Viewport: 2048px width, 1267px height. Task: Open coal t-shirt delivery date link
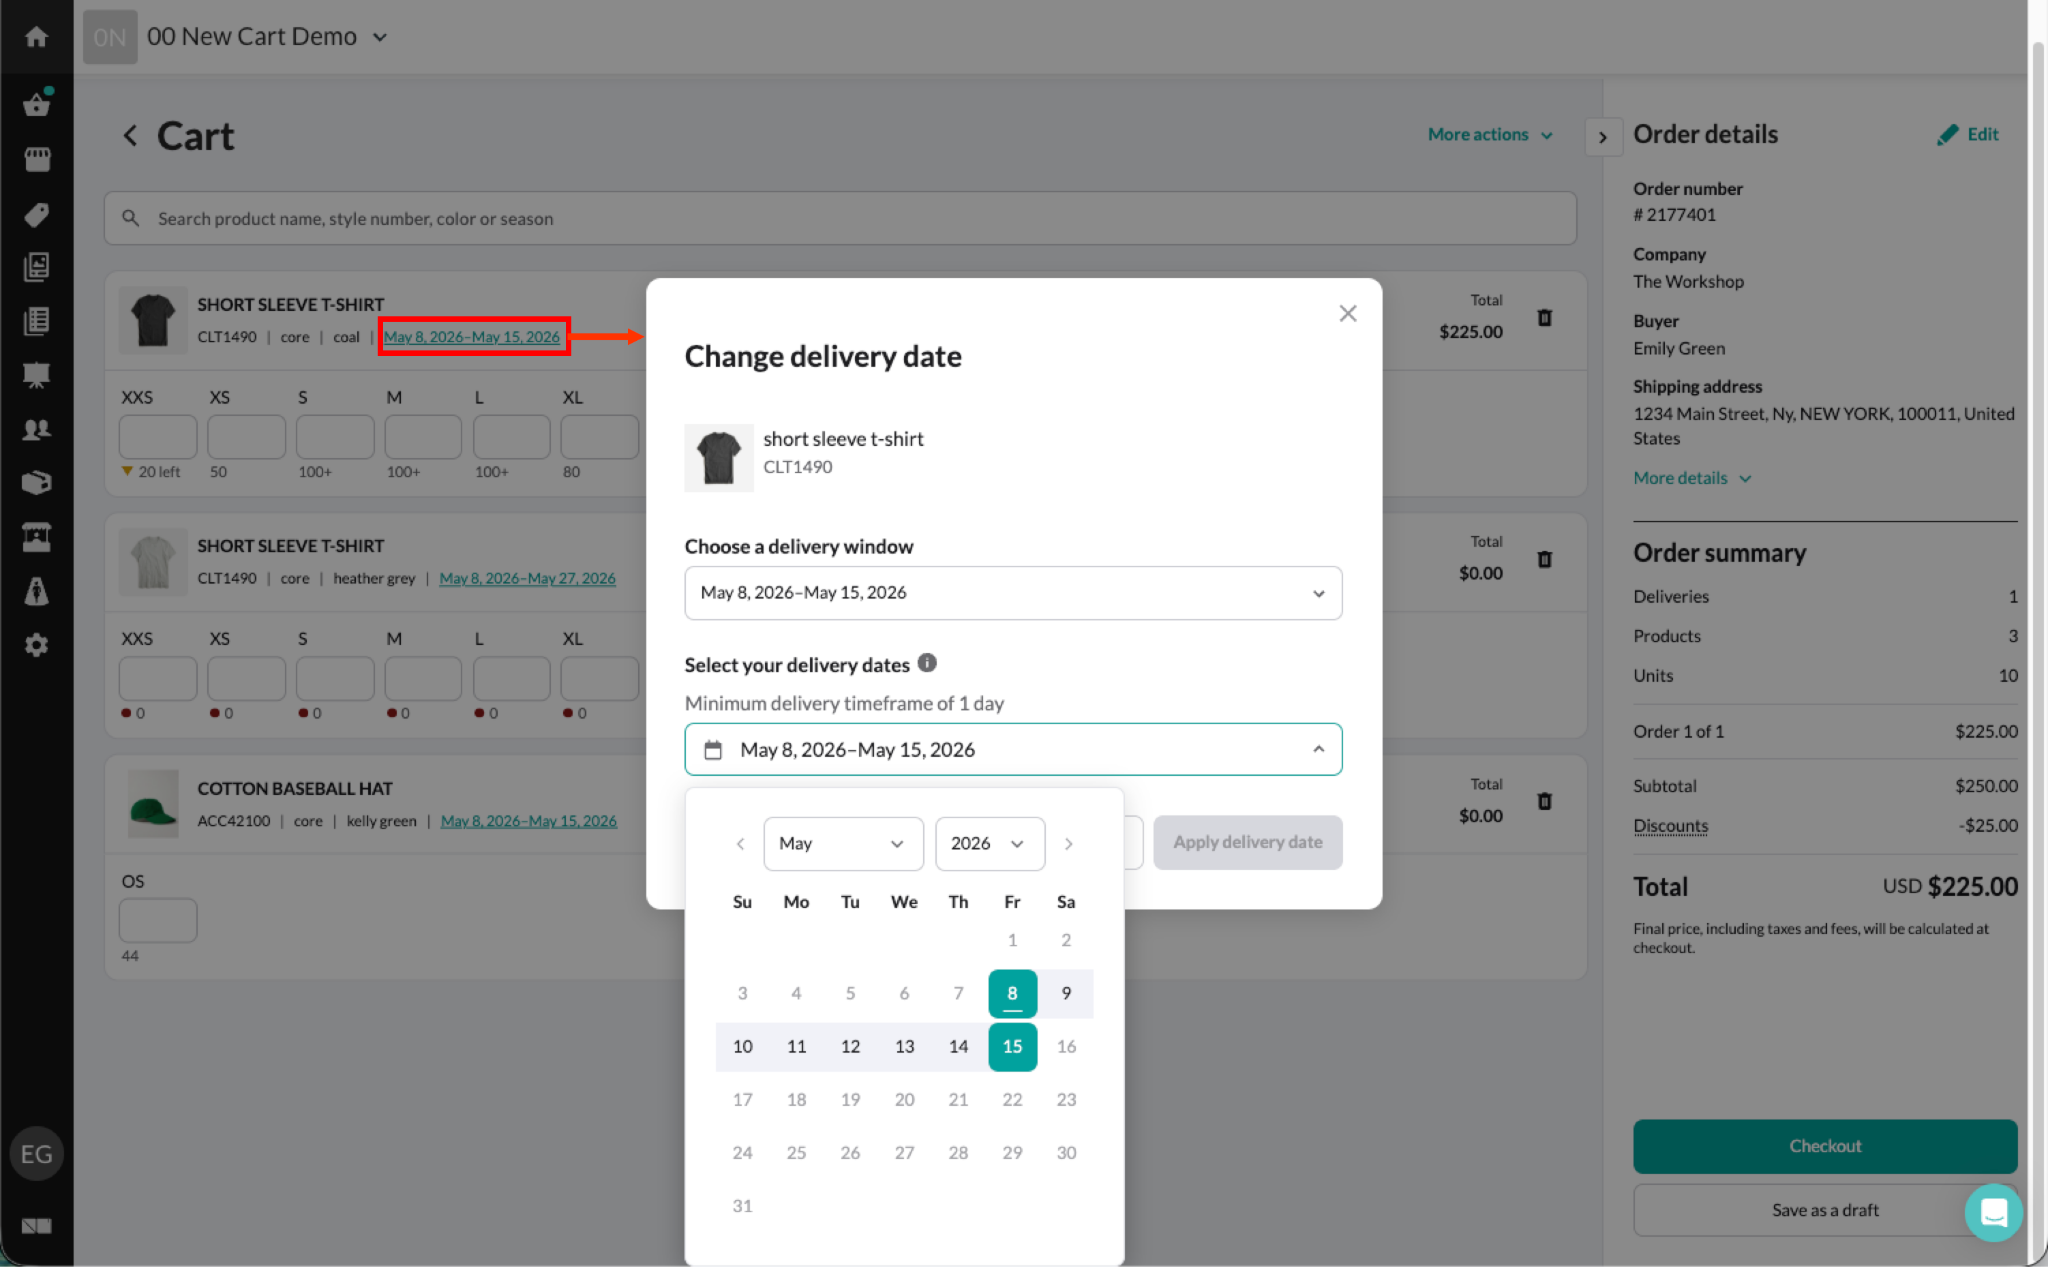[472, 337]
